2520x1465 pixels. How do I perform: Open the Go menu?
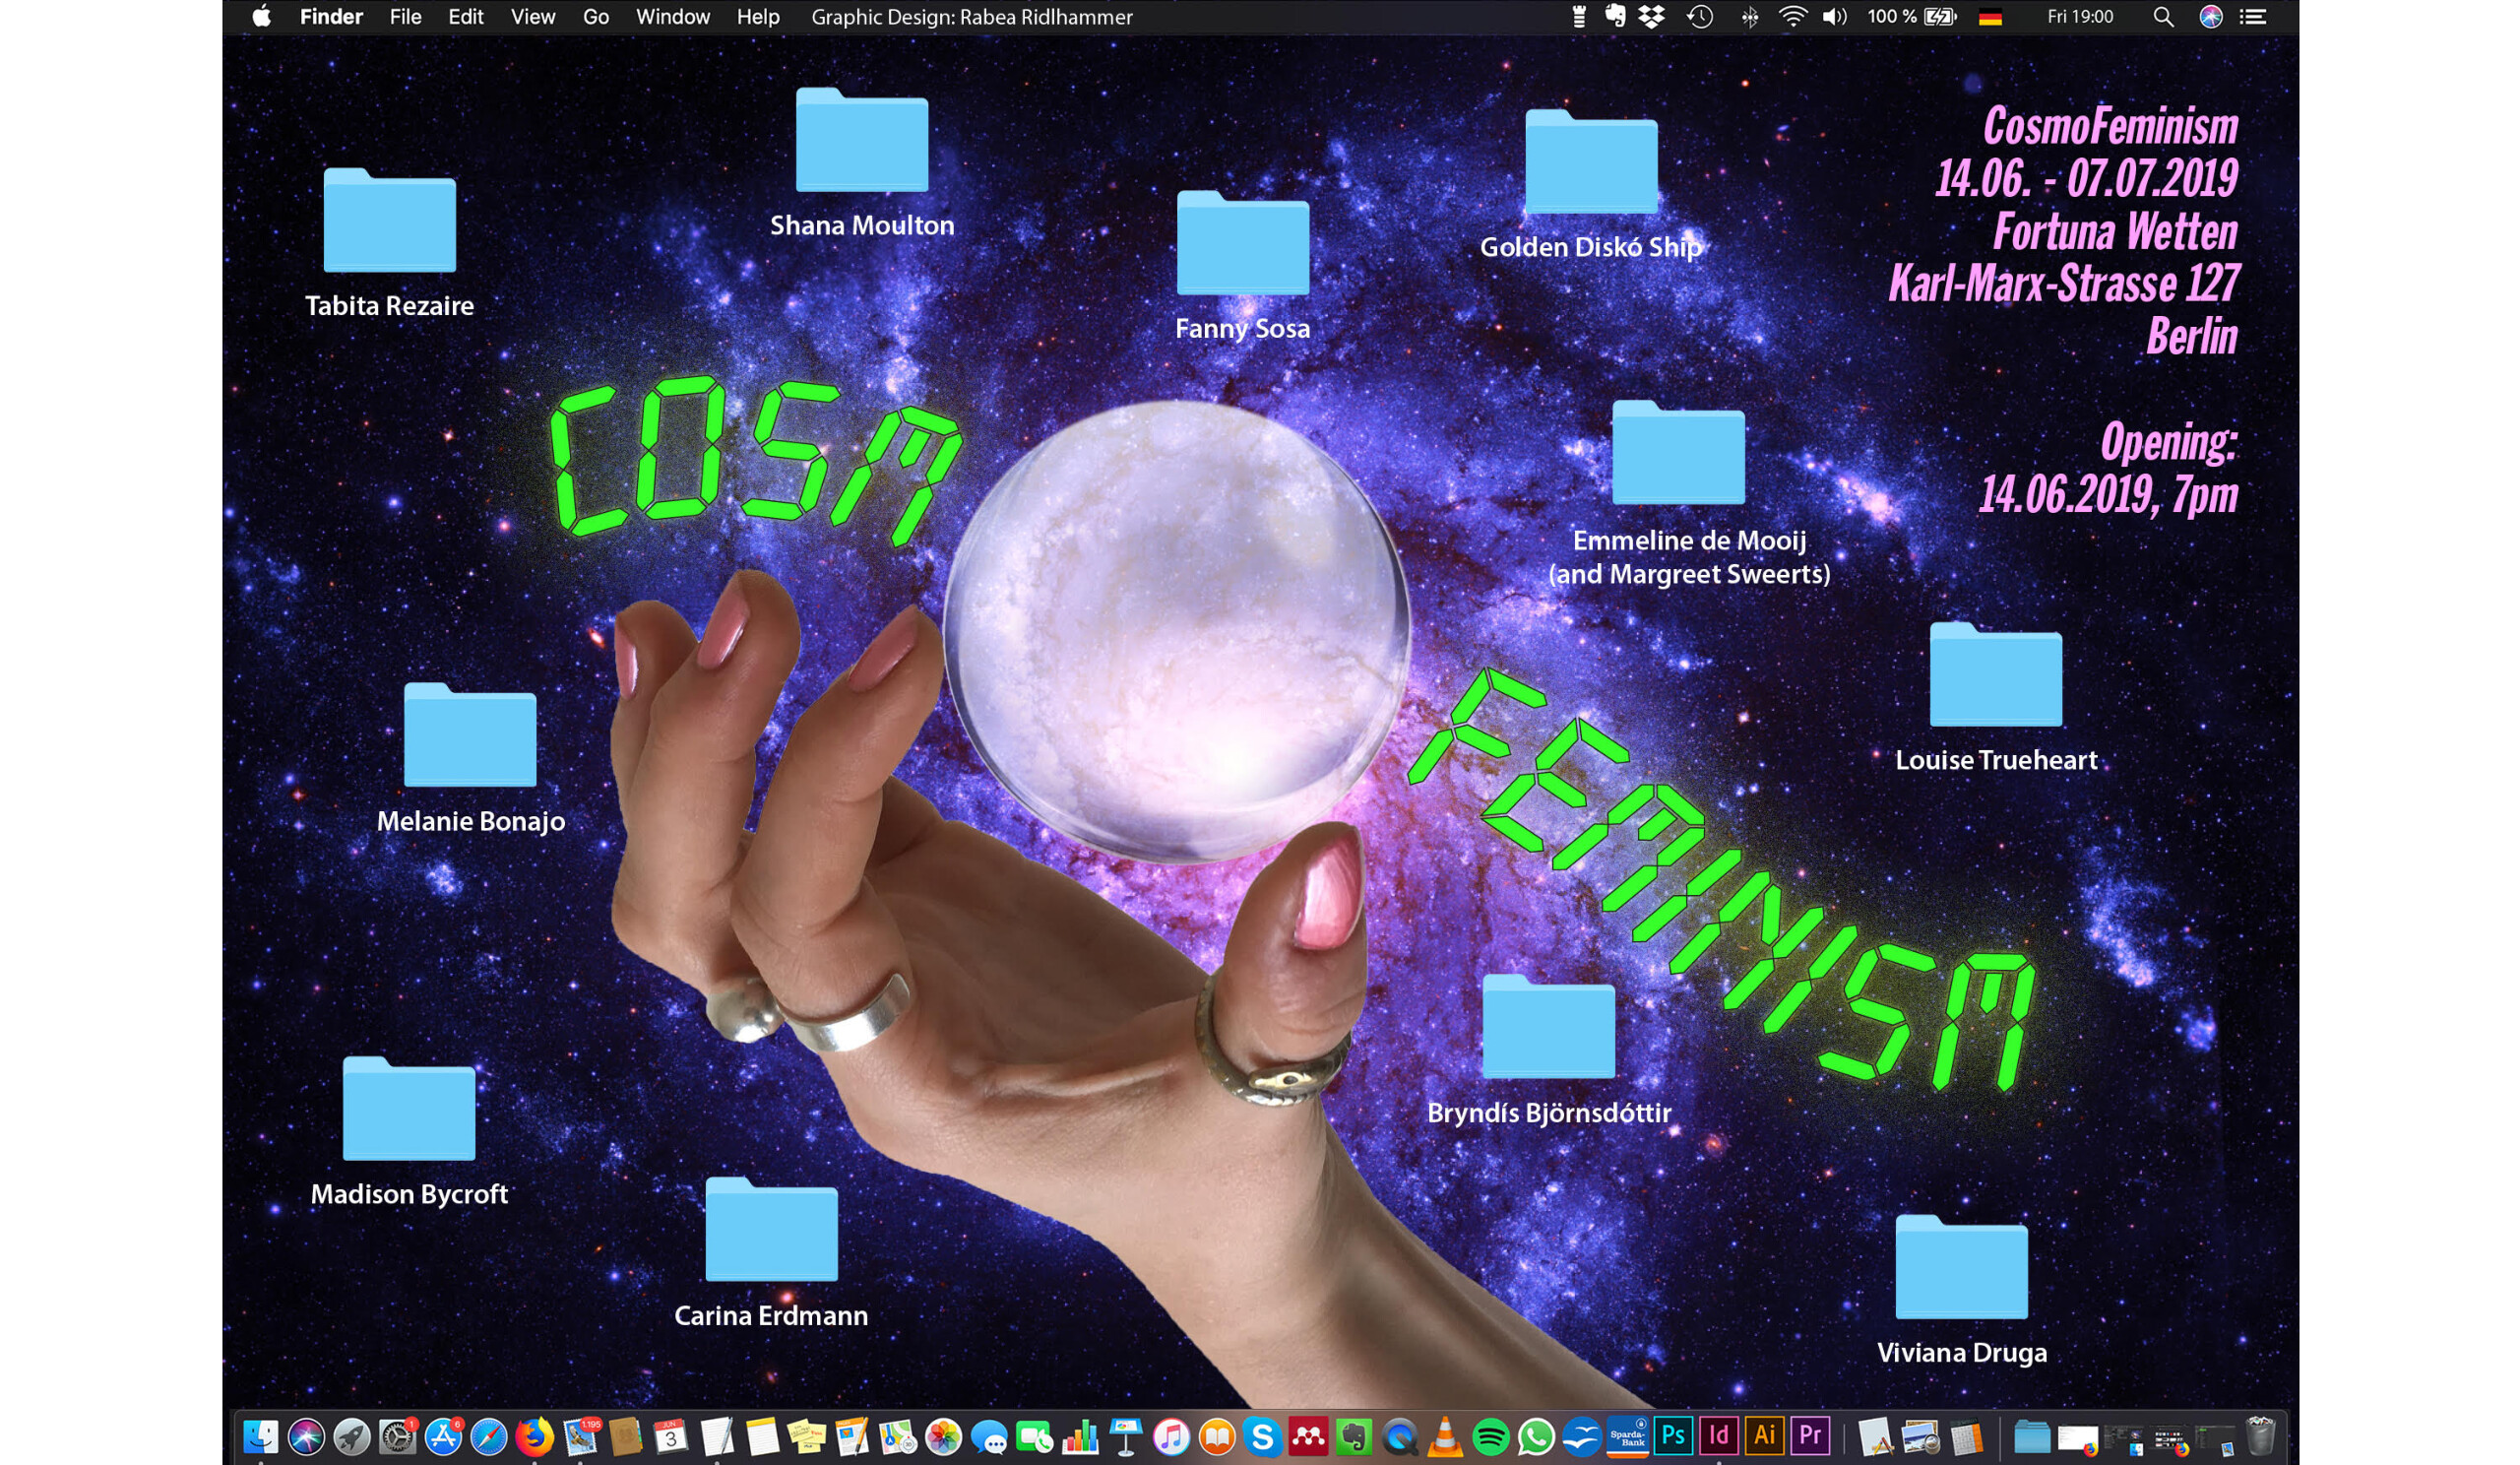[596, 17]
